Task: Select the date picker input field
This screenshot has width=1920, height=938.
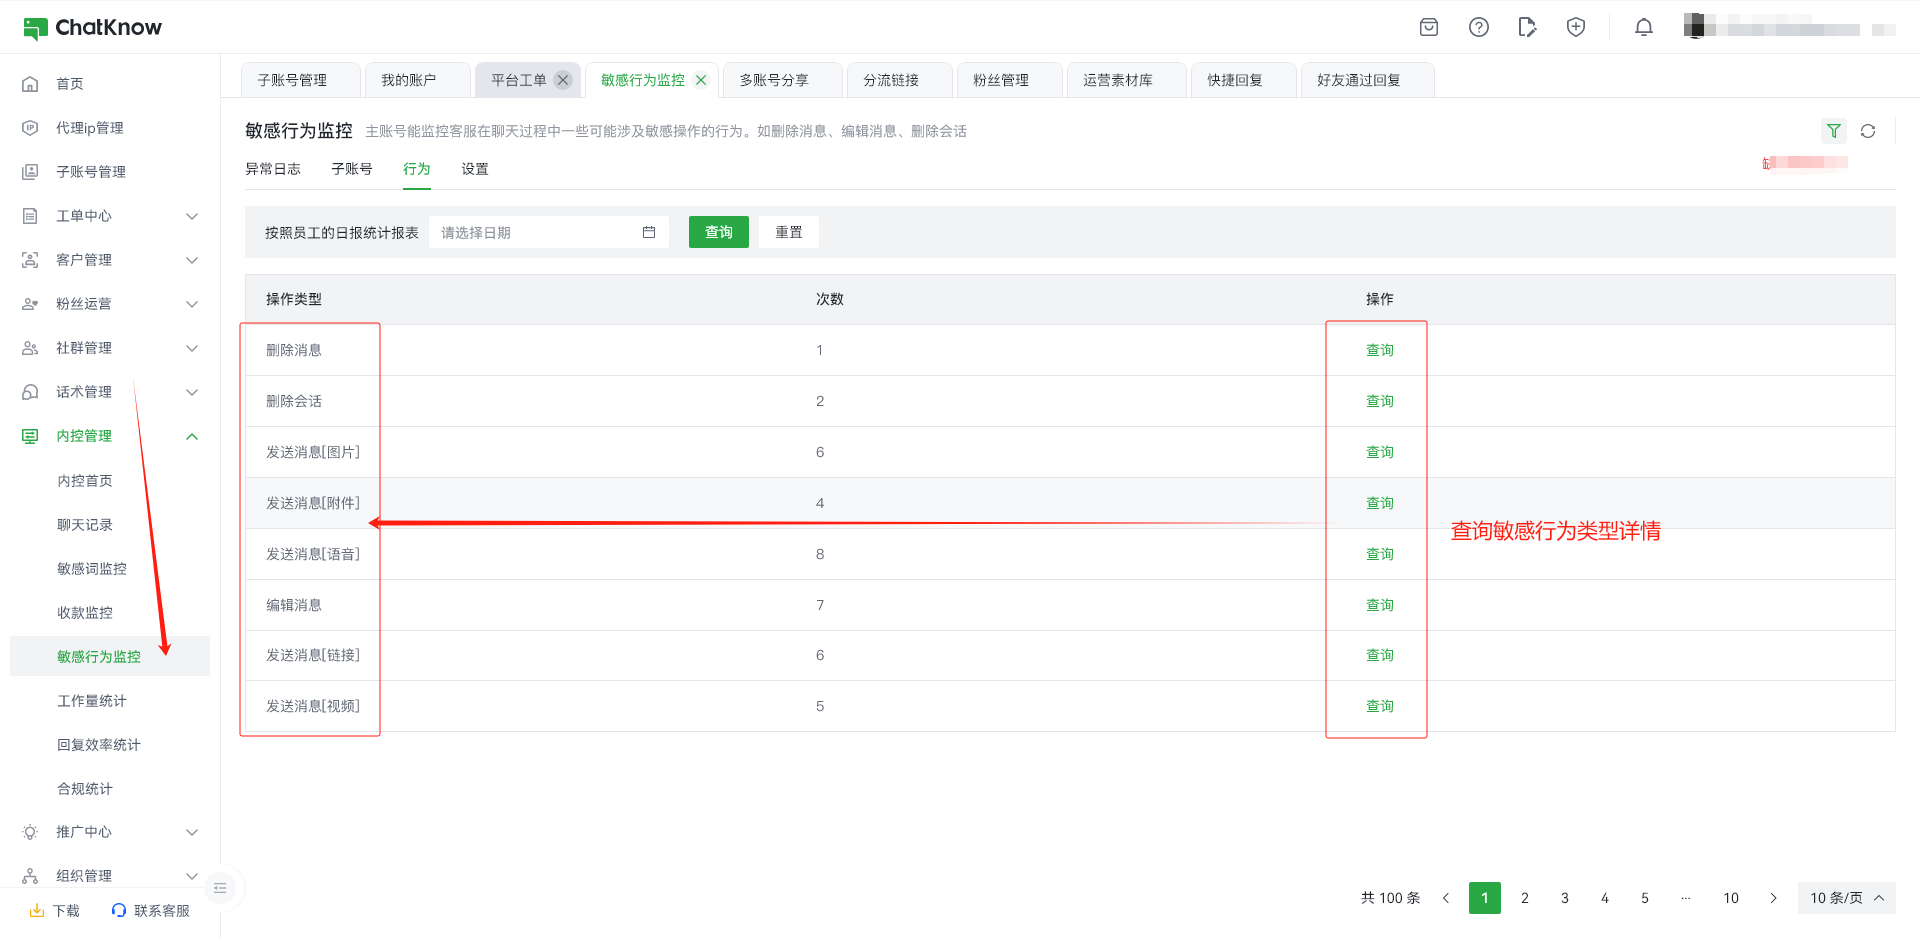Action: (535, 232)
